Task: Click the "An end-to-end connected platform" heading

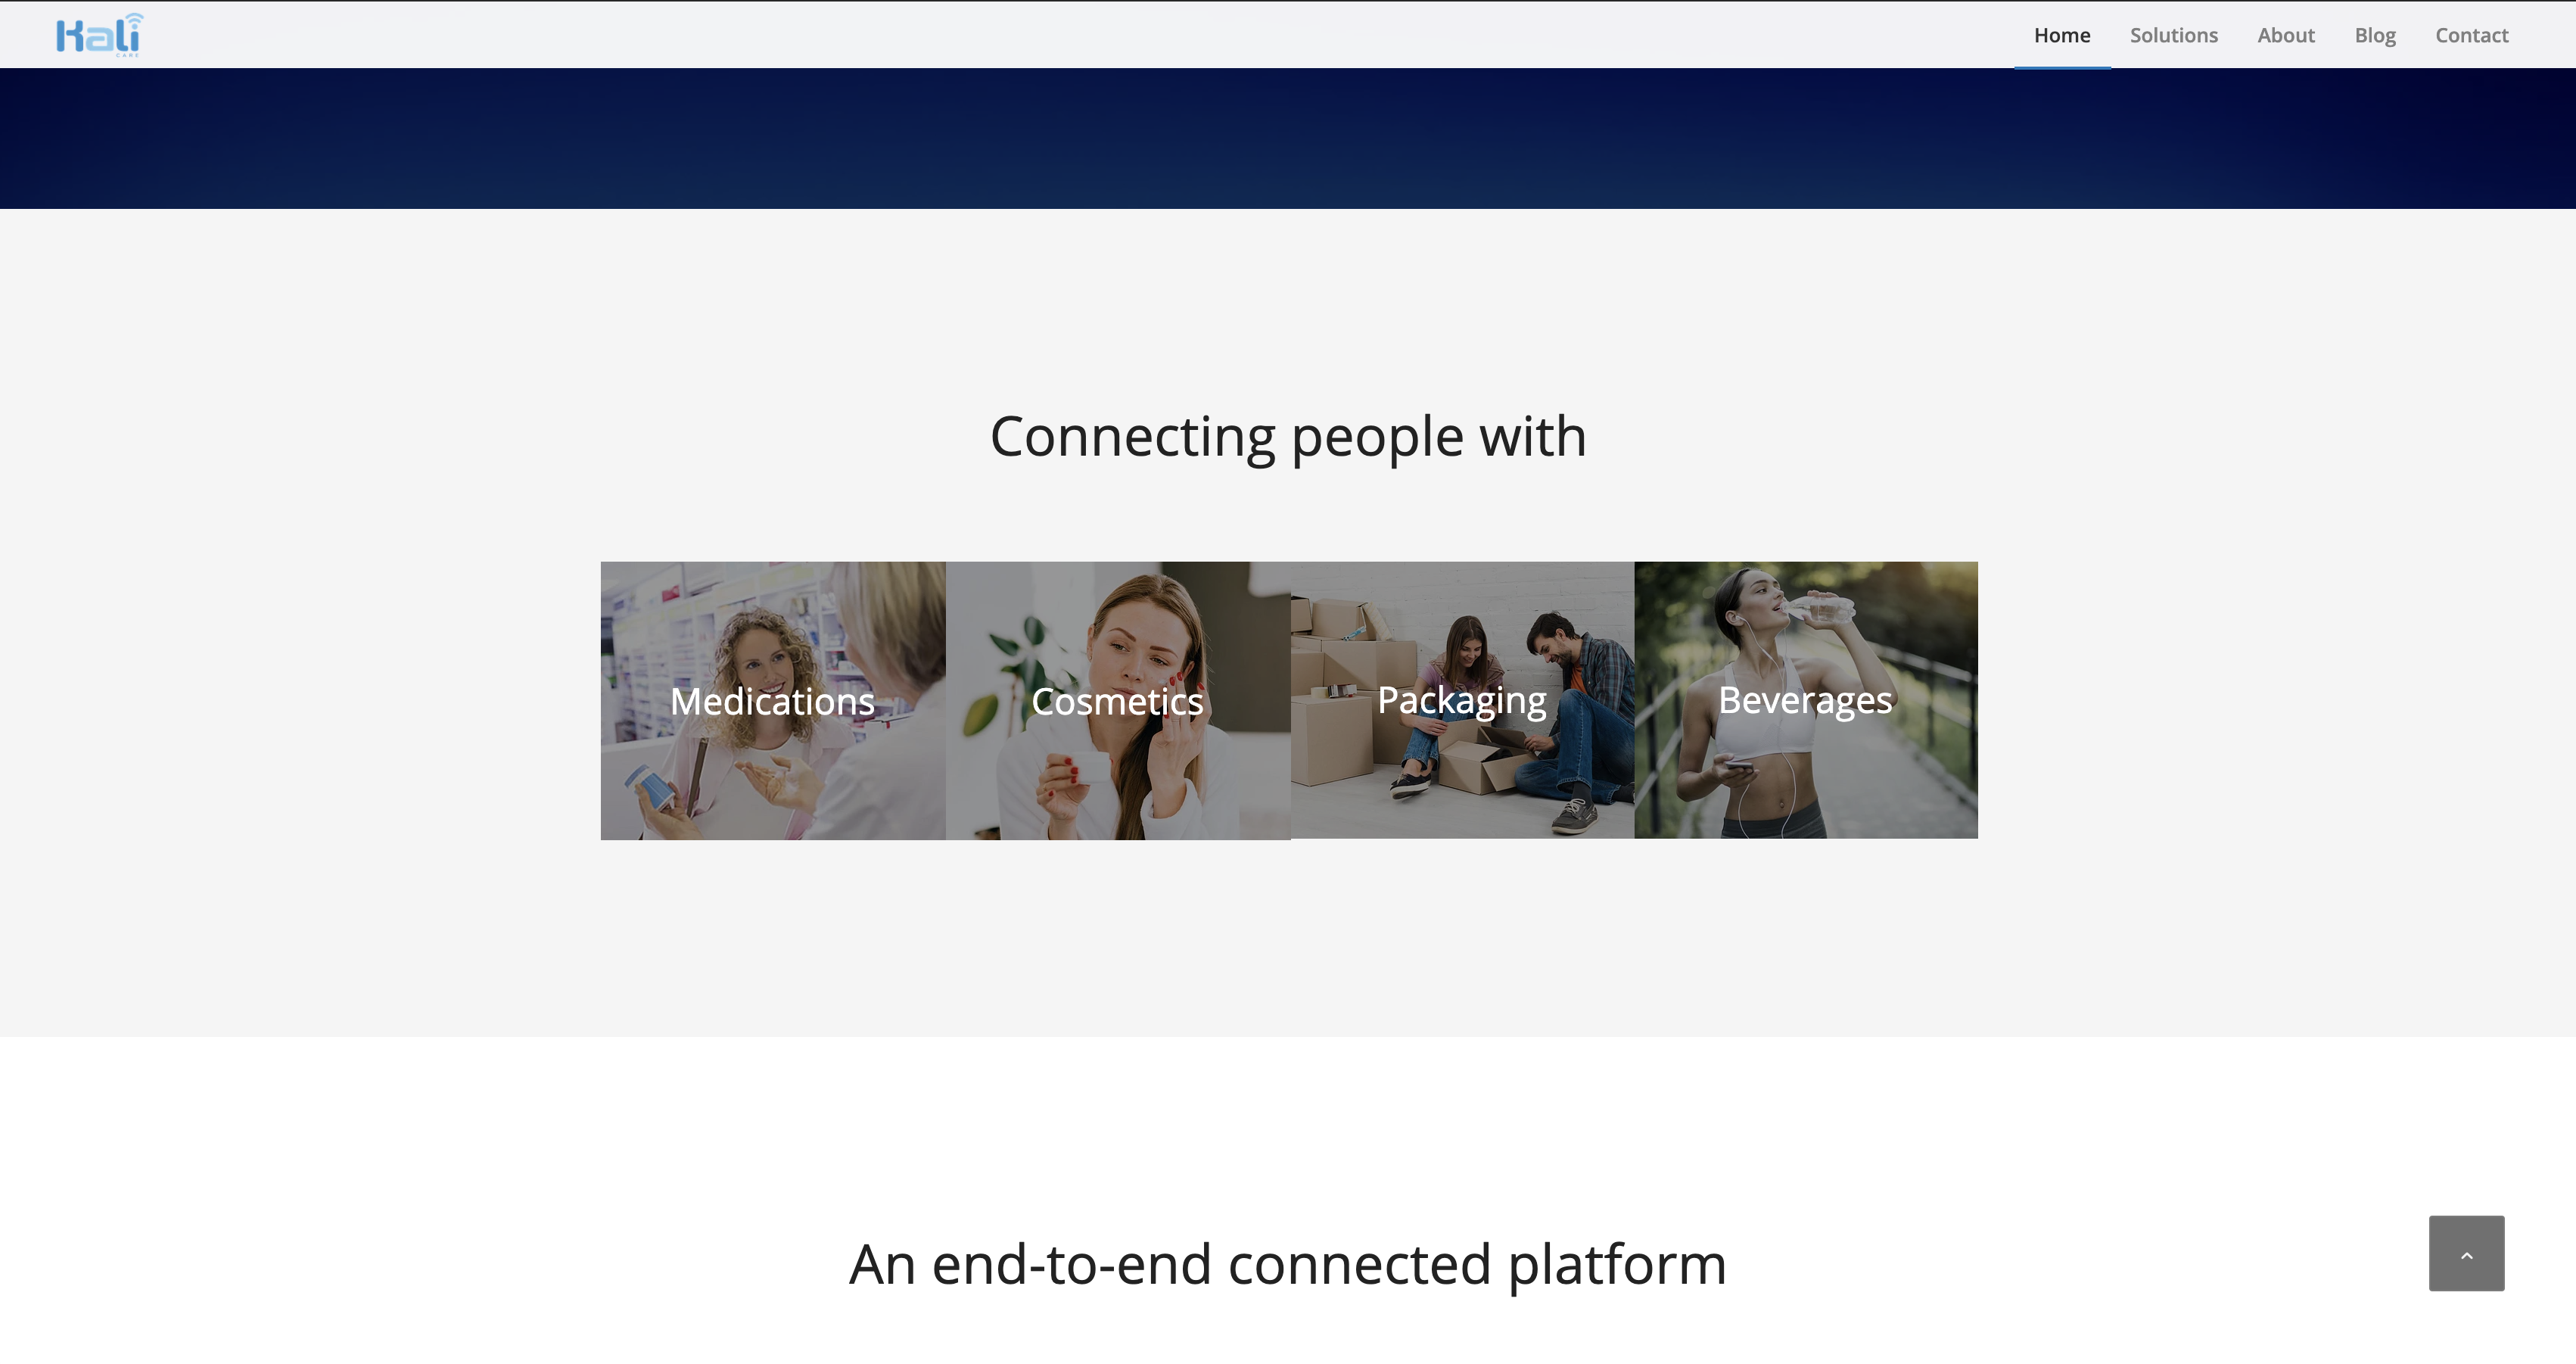Action: (1288, 1264)
